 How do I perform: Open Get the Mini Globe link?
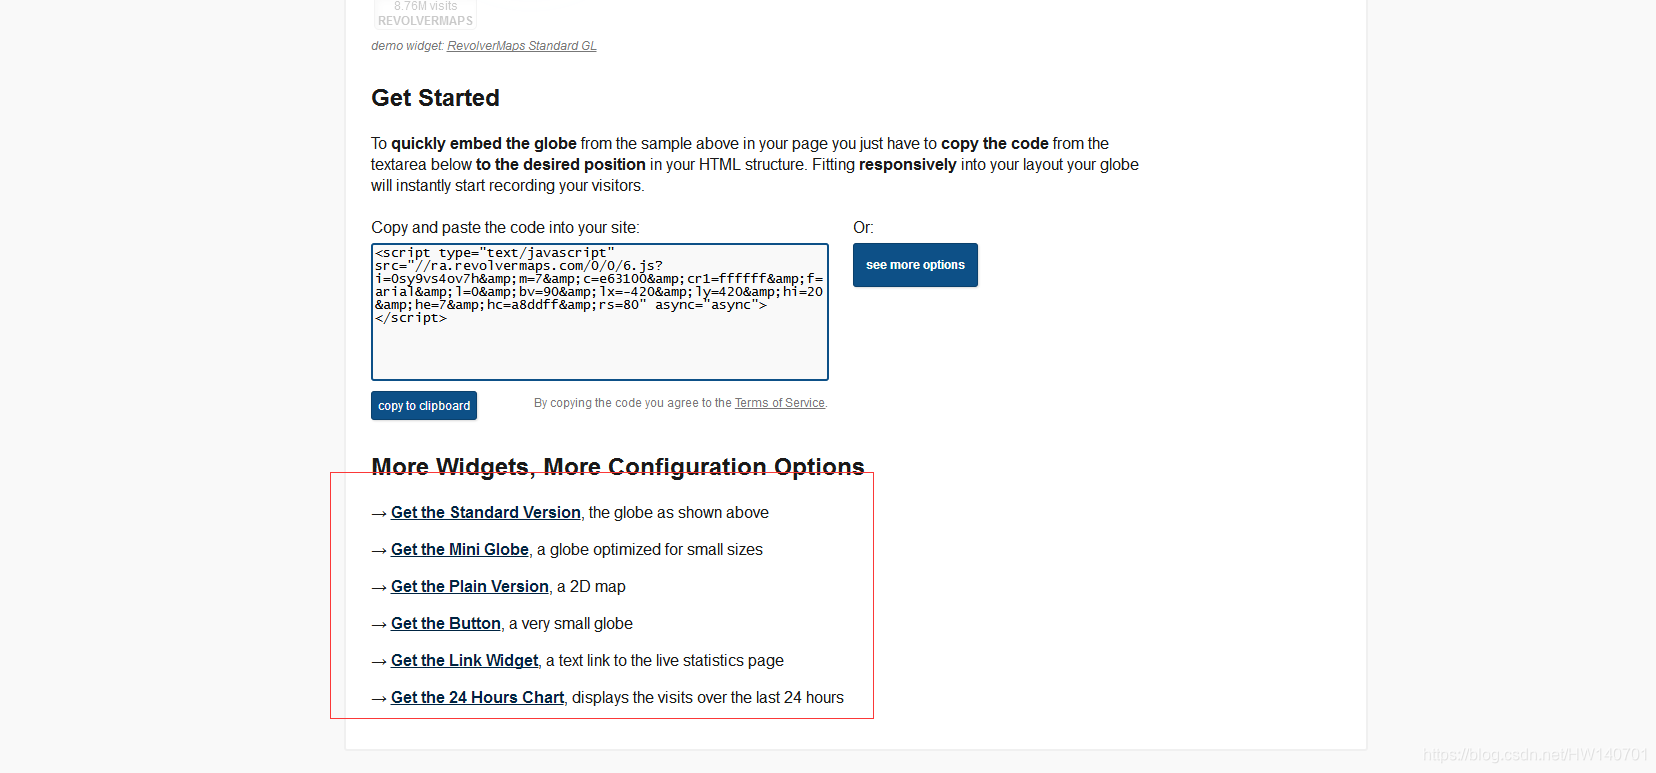tap(460, 550)
